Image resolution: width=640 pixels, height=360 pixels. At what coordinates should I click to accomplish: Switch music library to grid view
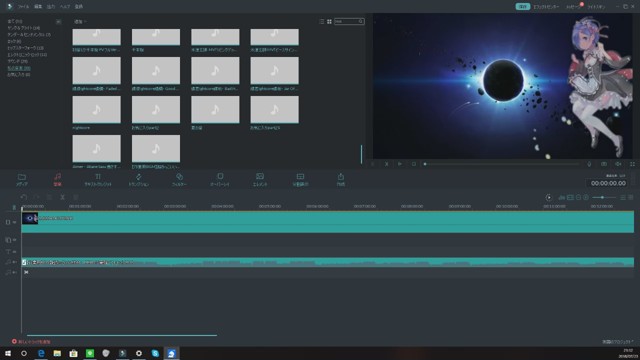pyautogui.click(x=329, y=21)
